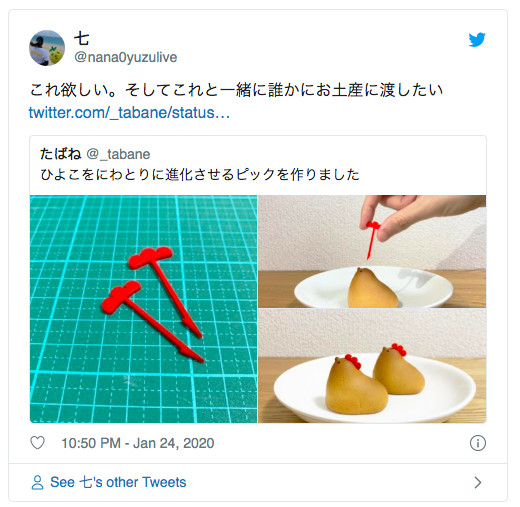Open quoted author name たばね
Screen dimensions: 520x507
click(x=61, y=154)
